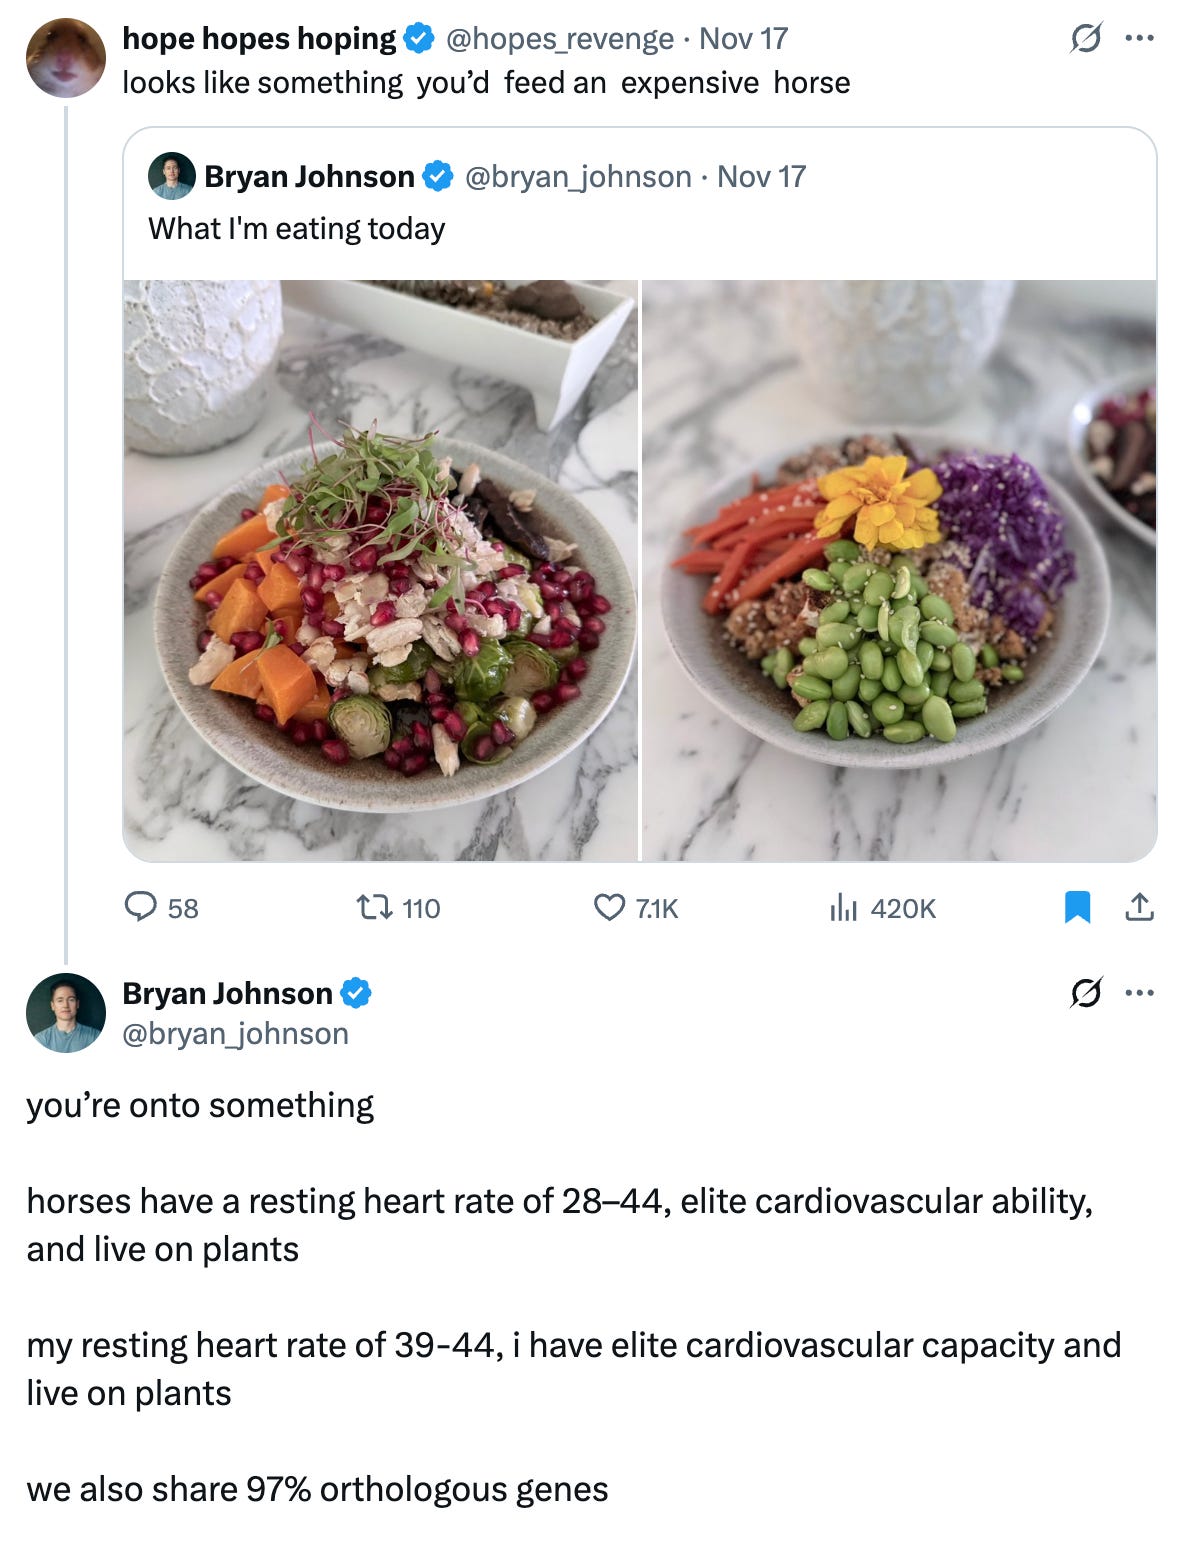Toggle the bookmark off the quoted post

1077,908
